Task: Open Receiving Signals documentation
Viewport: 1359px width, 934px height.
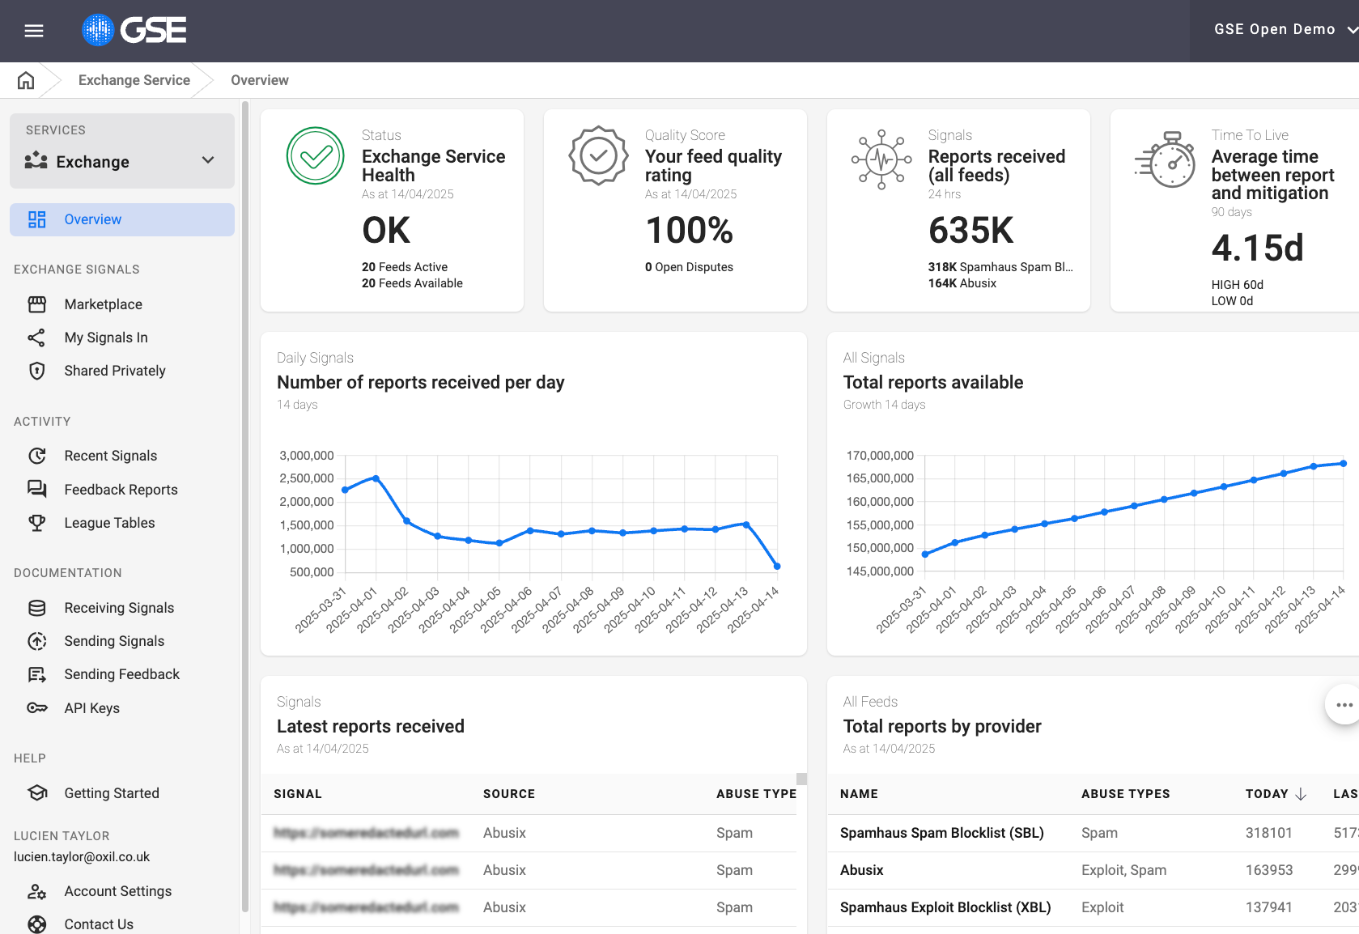Action: coord(119,608)
